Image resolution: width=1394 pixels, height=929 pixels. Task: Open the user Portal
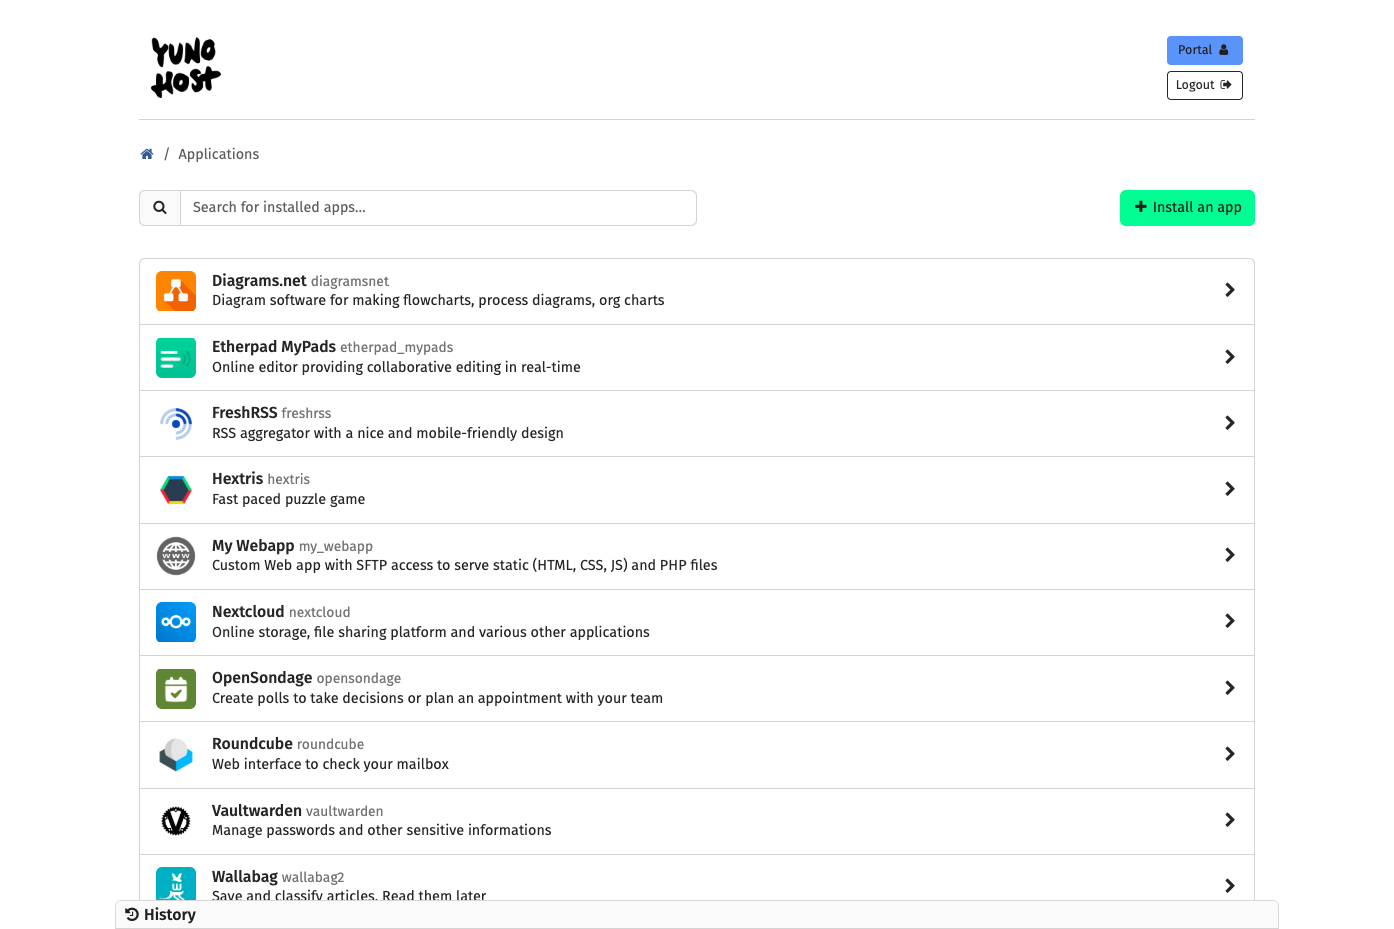1204,50
